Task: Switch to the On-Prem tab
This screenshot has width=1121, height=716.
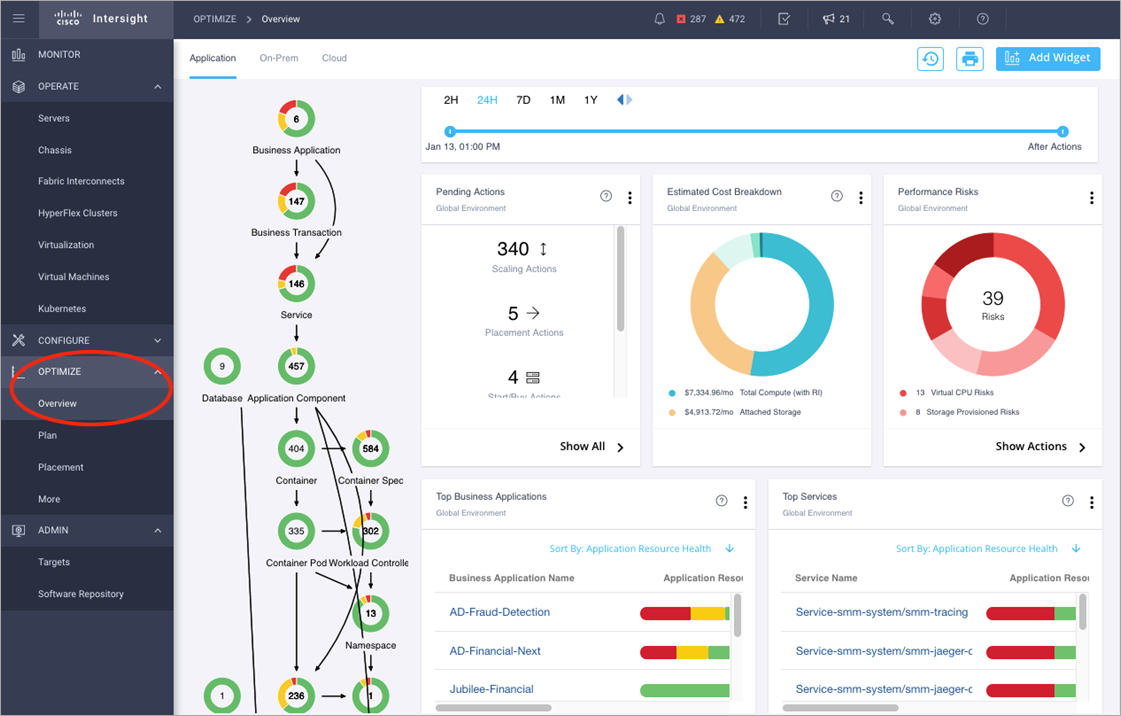Action: point(279,58)
